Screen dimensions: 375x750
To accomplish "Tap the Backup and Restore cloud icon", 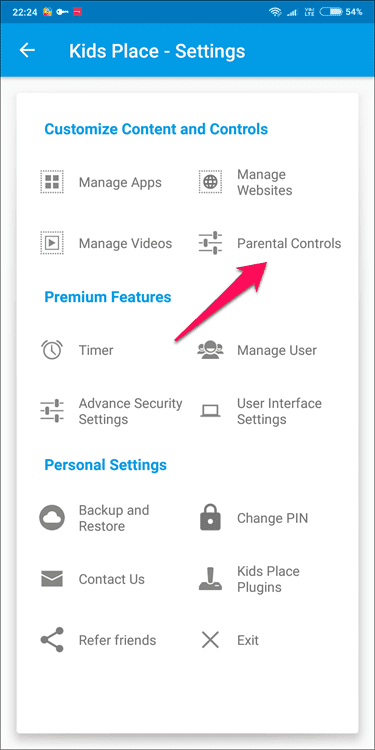I will 52,518.
